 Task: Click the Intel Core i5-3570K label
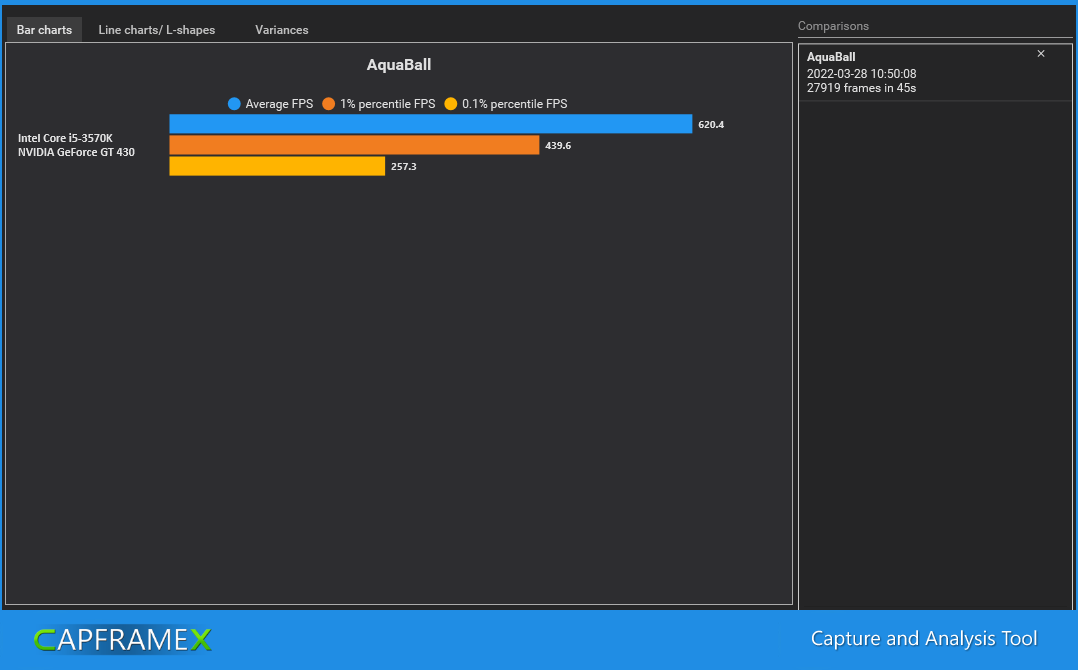65,138
